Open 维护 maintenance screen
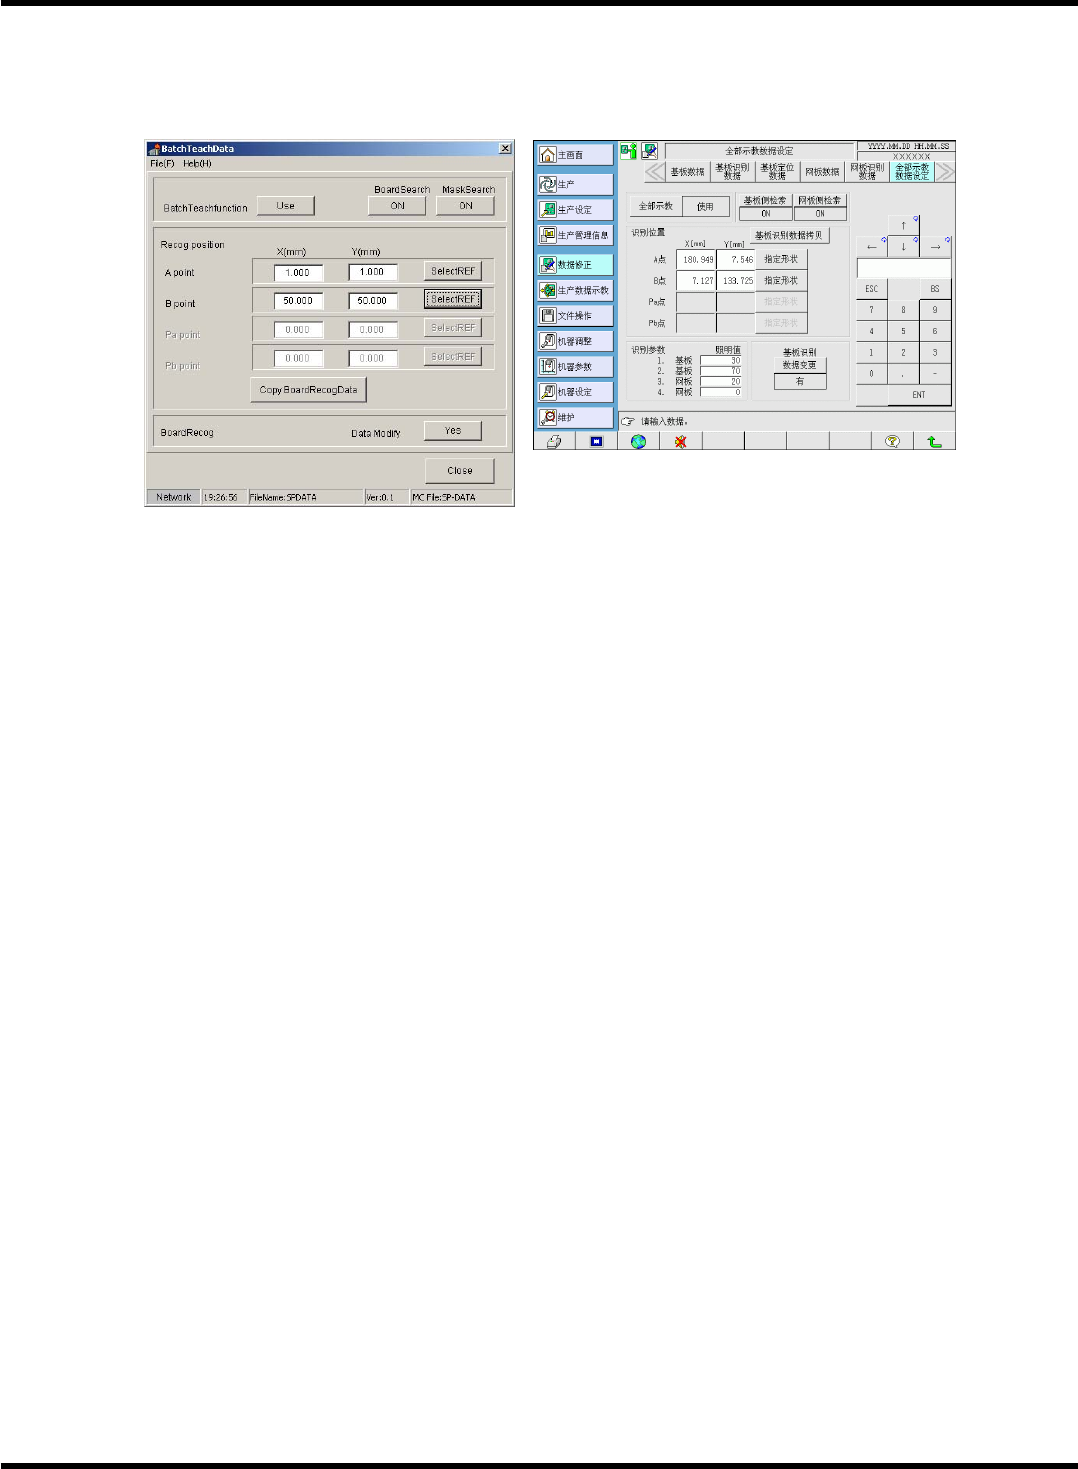 point(574,417)
